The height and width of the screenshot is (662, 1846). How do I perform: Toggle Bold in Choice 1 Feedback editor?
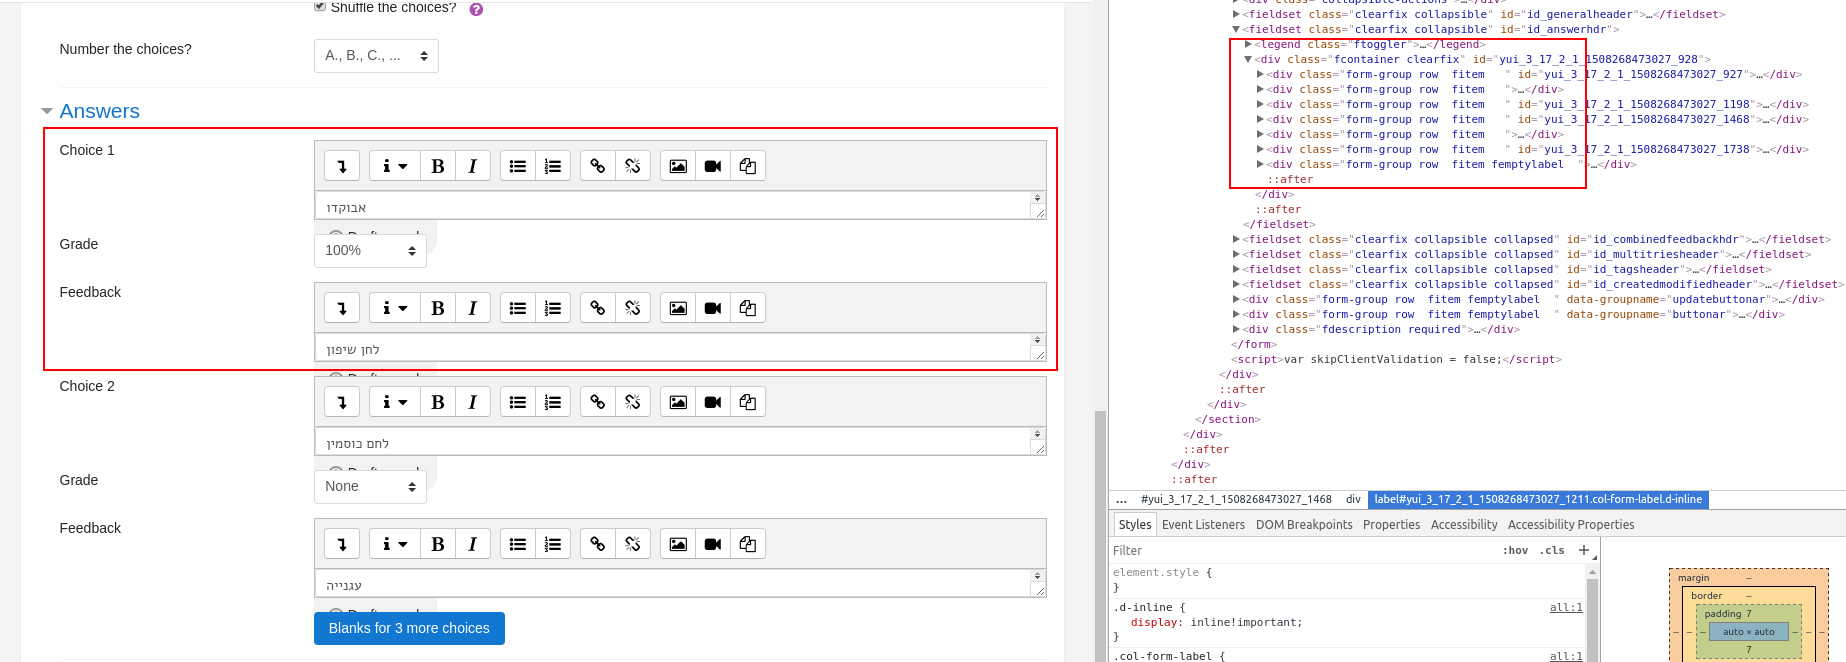[x=437, y=308]
